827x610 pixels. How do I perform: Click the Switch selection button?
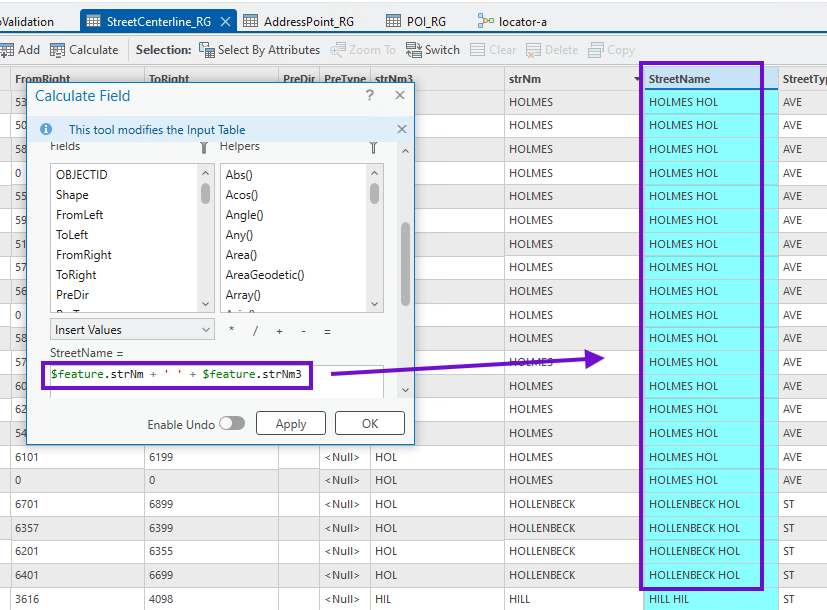coord(433,49)
